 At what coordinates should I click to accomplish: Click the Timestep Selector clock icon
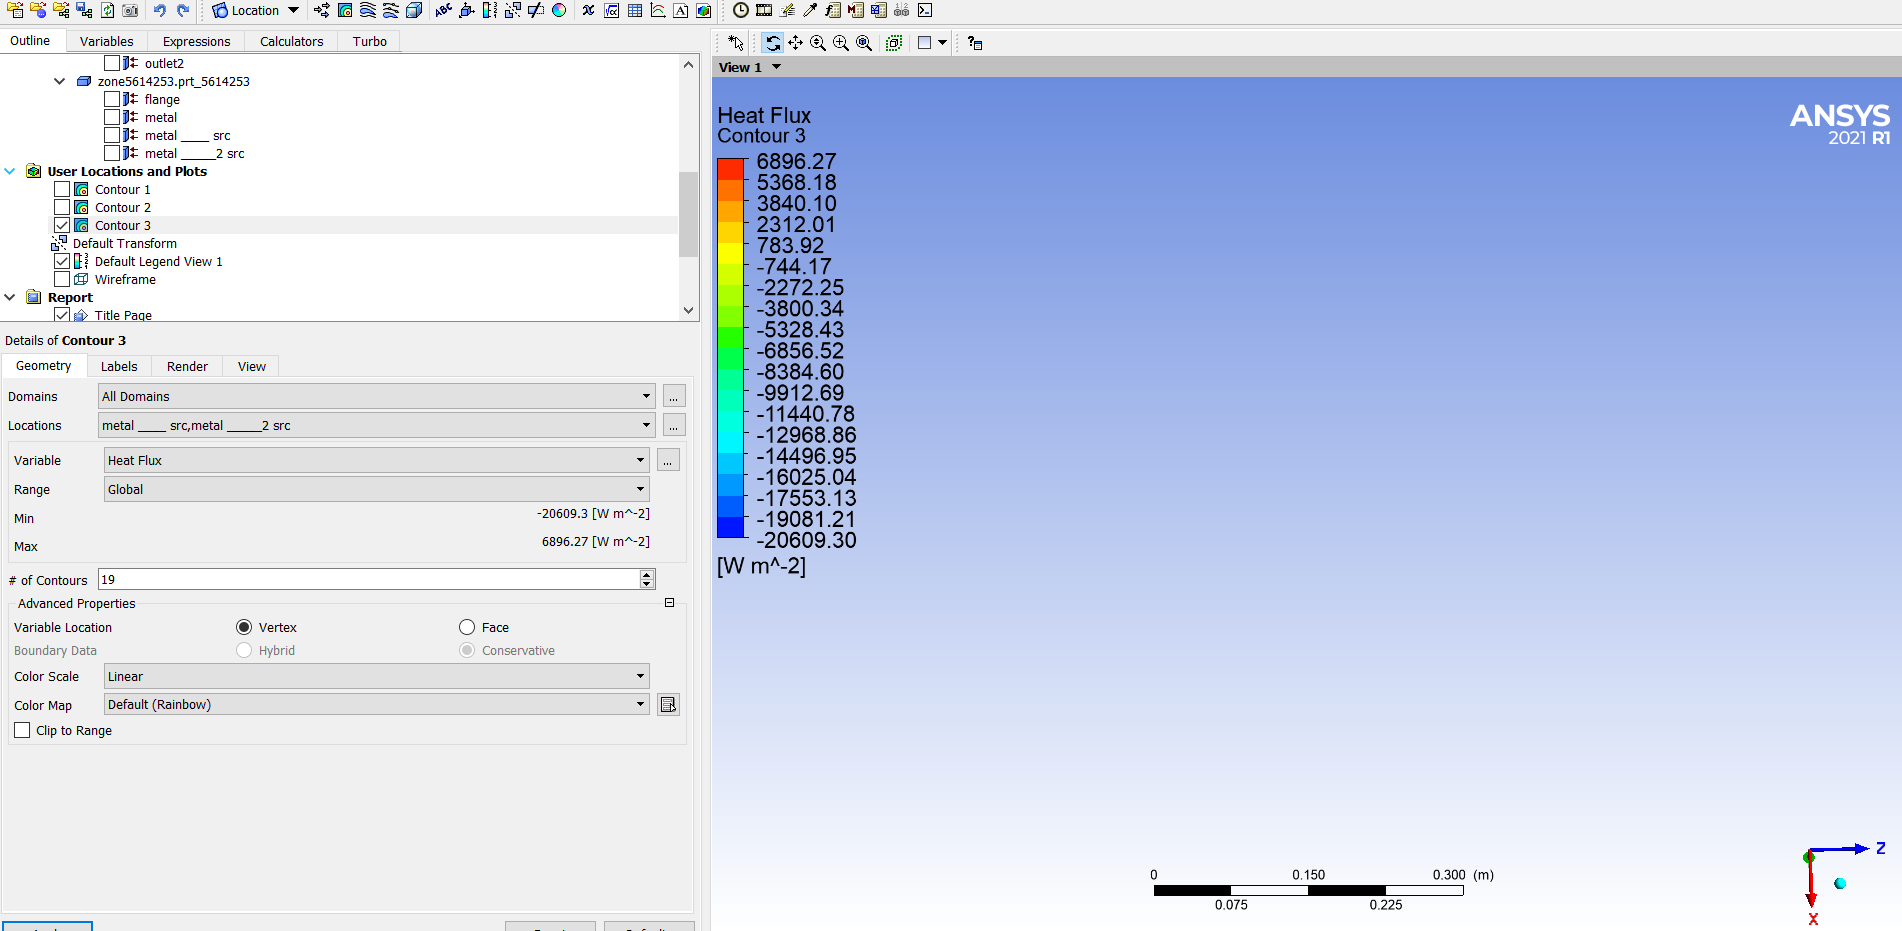(740, 11)
